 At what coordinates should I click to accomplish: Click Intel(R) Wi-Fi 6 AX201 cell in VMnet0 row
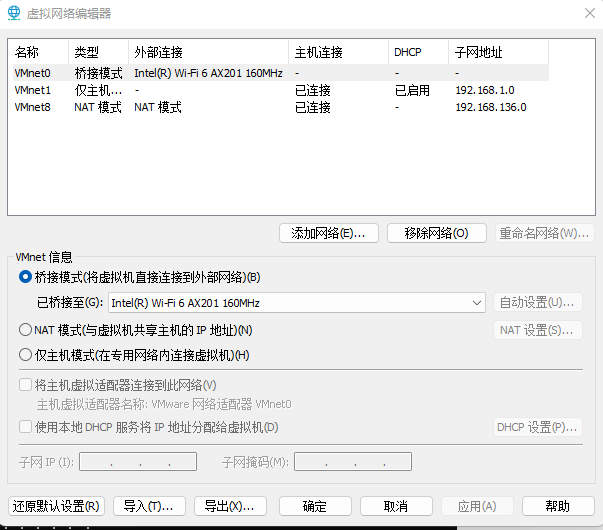[x=208, y=73]
